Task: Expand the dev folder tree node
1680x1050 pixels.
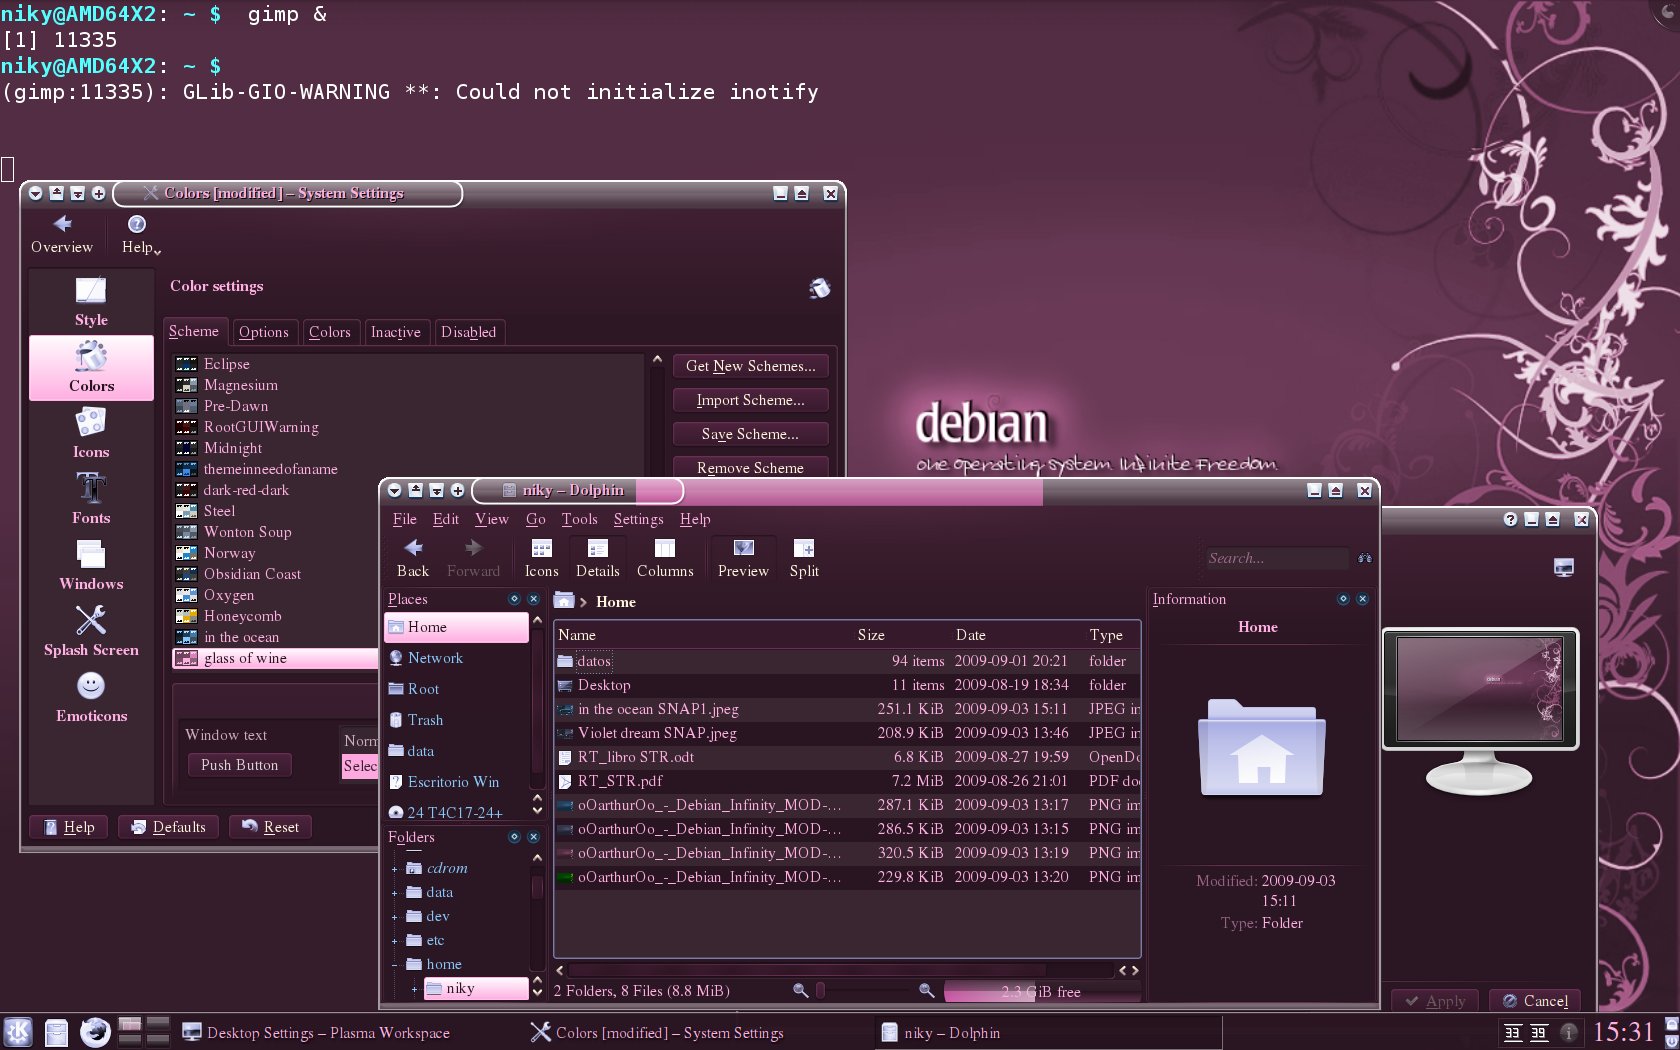Action: click(x=395, y=917)
